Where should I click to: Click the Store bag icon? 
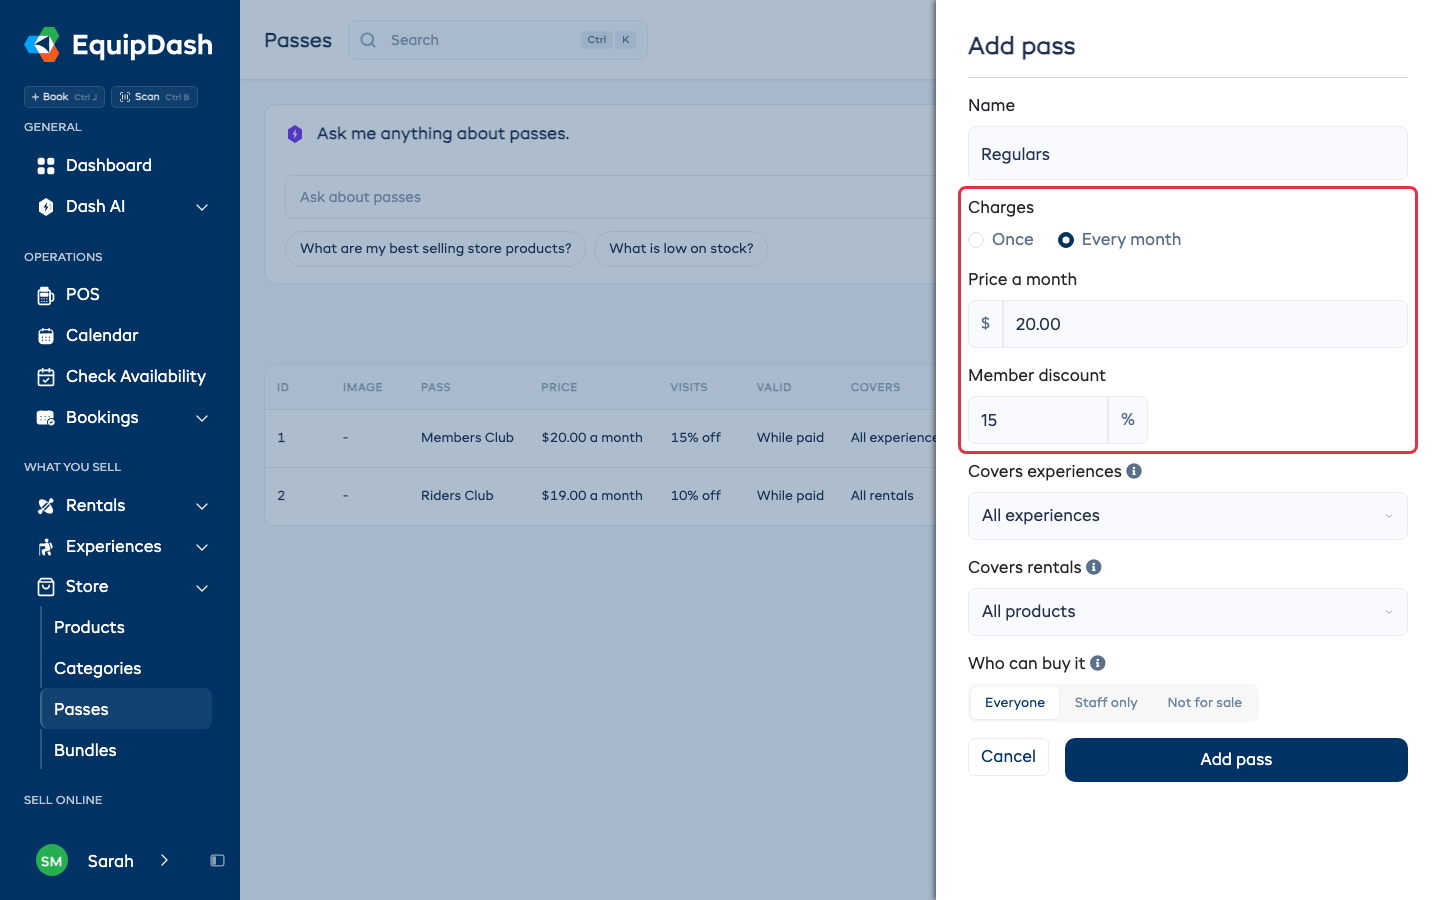point(46,587)
